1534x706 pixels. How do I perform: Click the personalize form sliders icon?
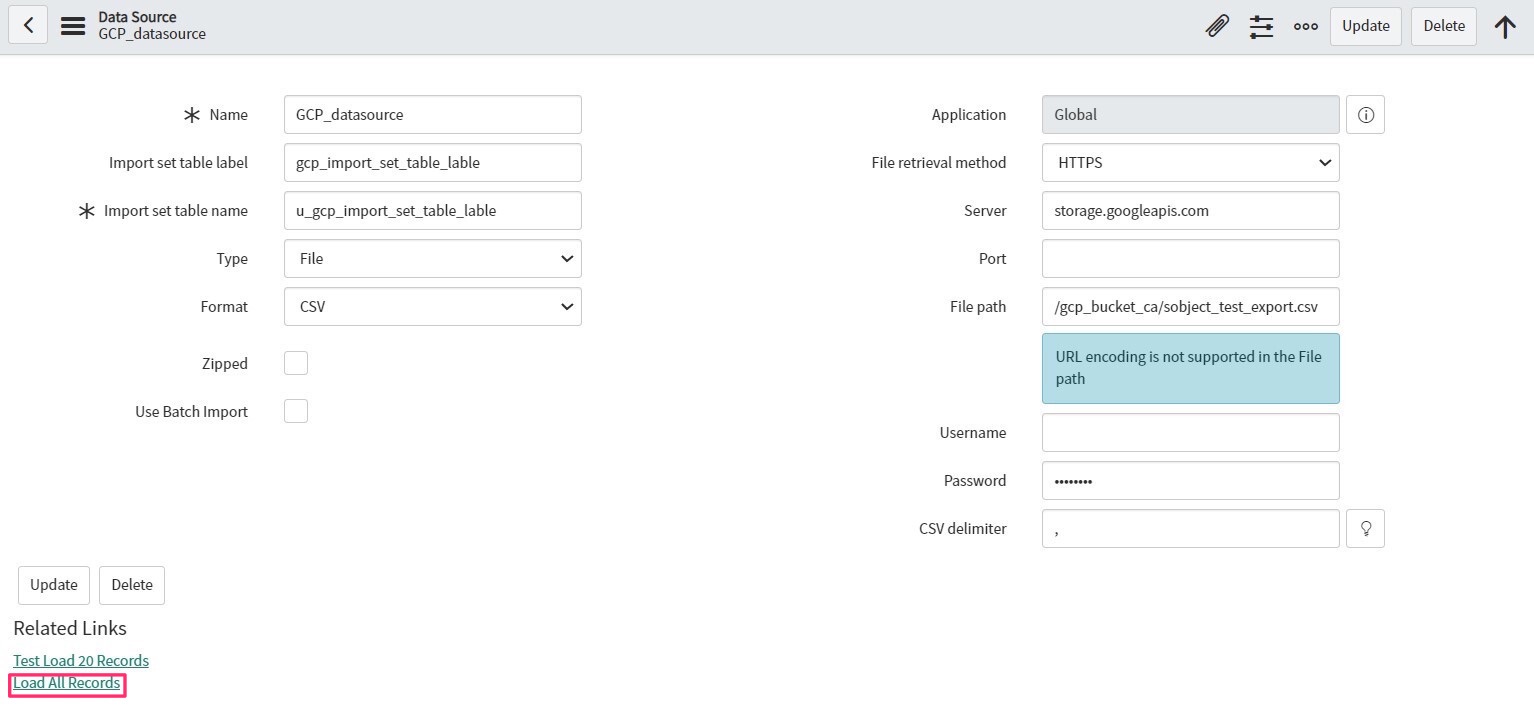click(x=1261, y=26)
